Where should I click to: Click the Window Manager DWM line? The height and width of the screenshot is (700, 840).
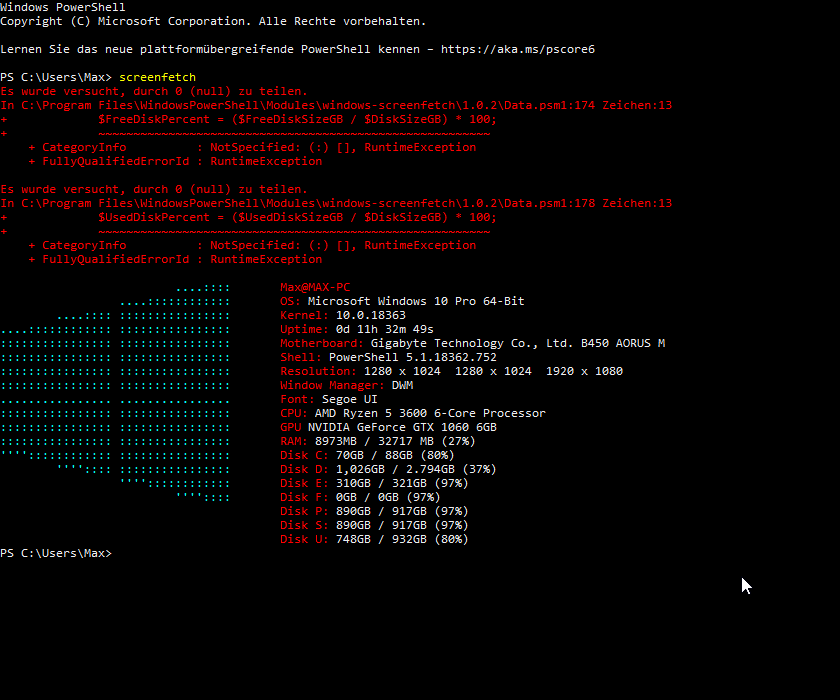point(347,385)
